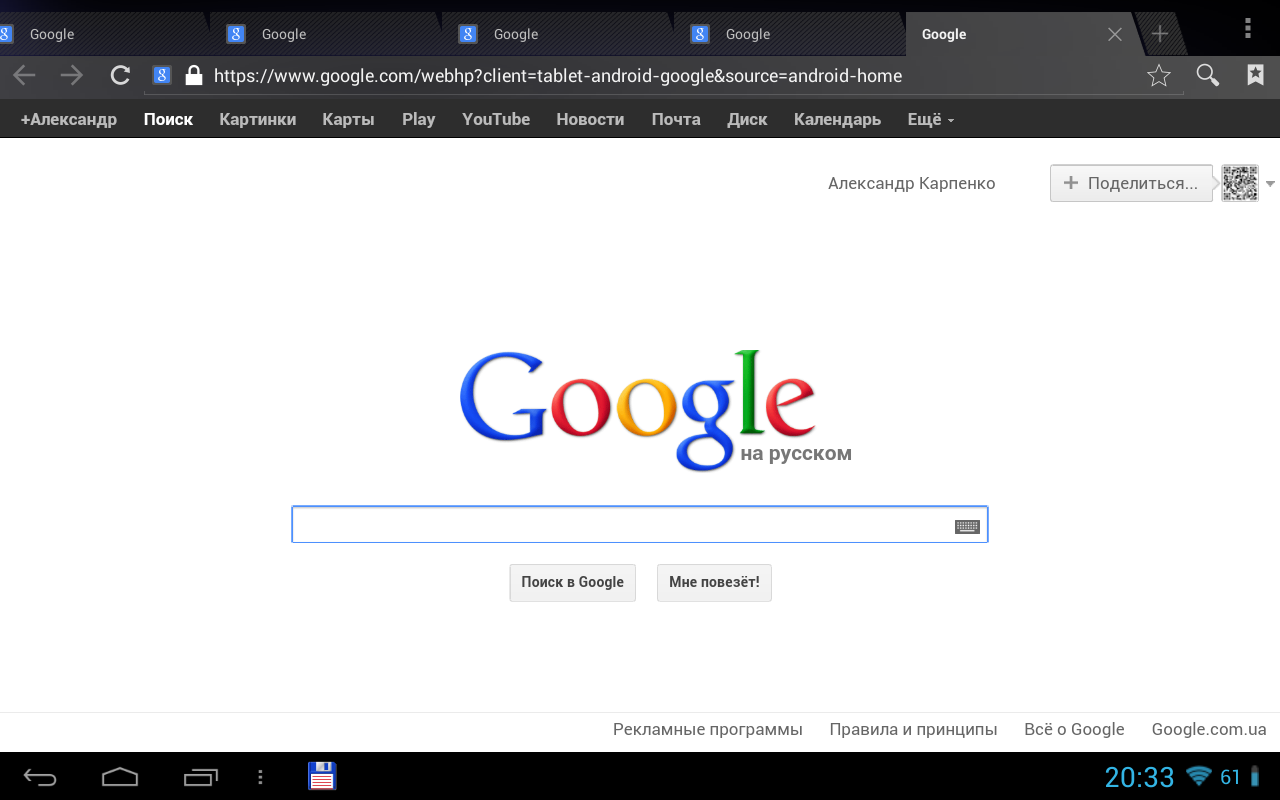Reload the current page
Screen dimensions: 1280x800
120,75
